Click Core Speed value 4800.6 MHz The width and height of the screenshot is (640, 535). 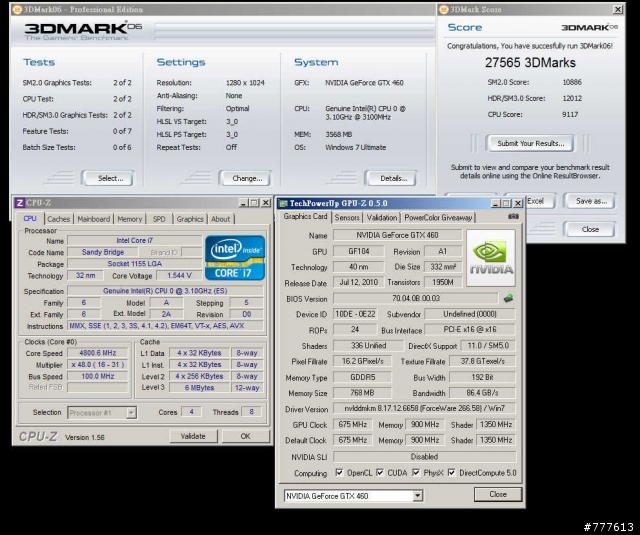[98, 353]
